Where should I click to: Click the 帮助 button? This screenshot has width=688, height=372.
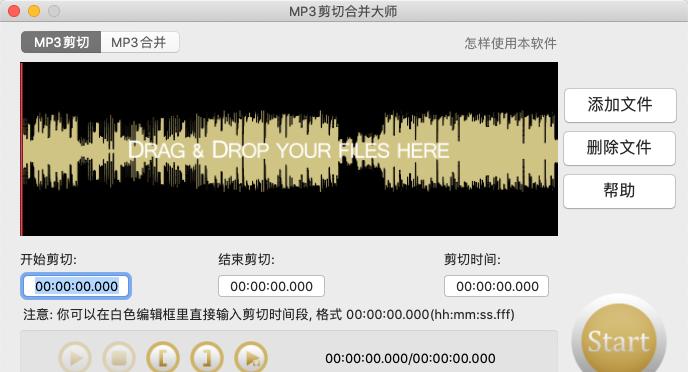[x=620, y=191]
